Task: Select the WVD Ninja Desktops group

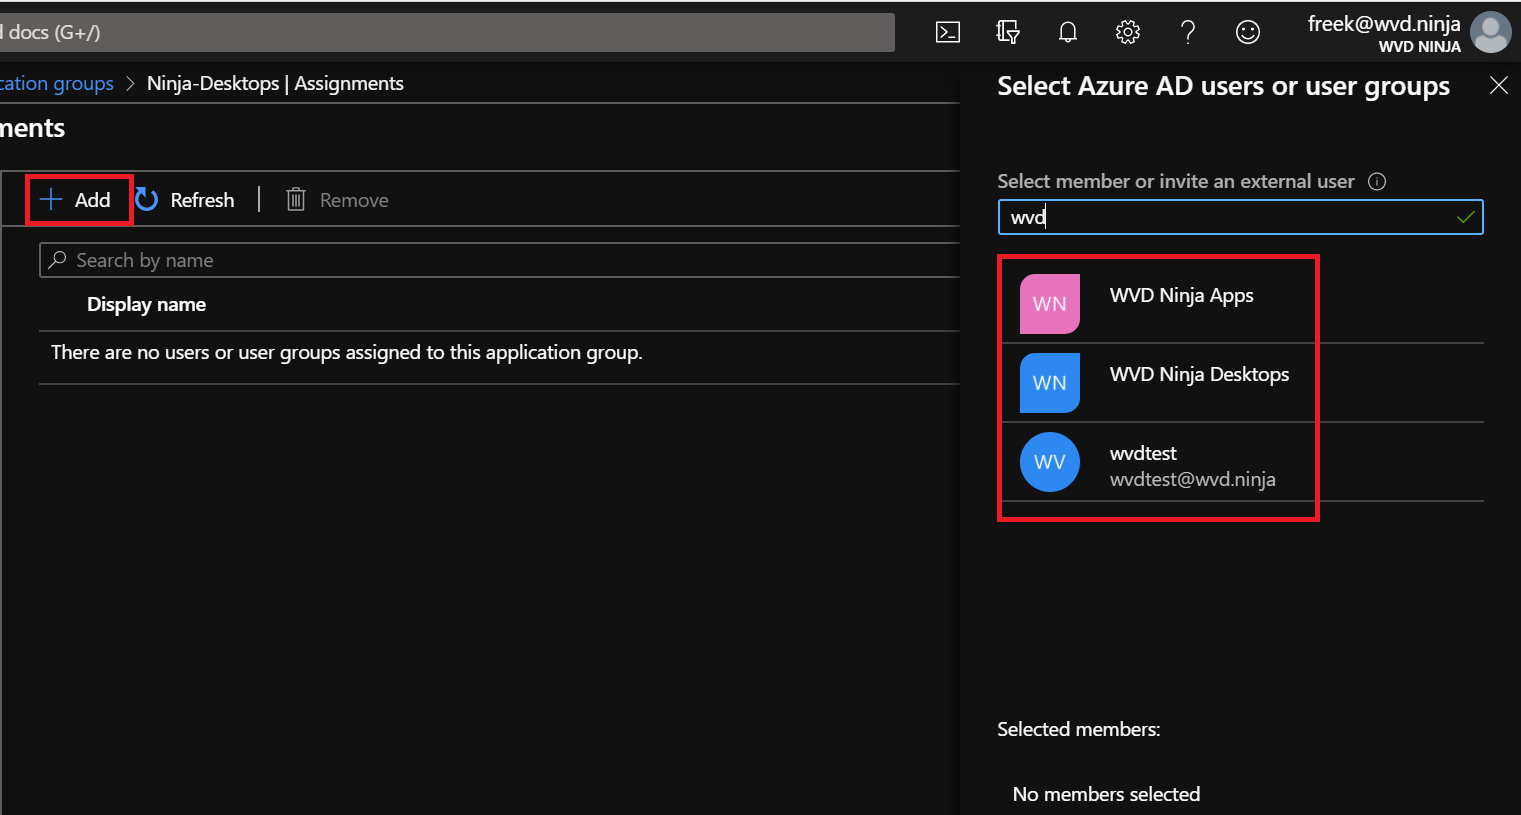Action: 1241,382
